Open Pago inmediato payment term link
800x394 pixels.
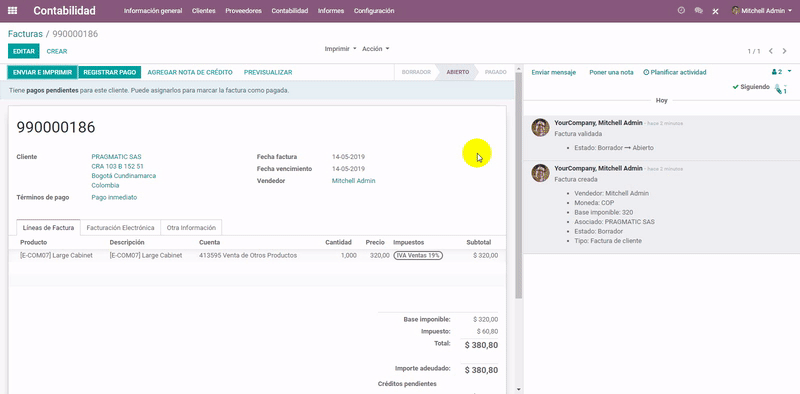[x=114, y=197]
